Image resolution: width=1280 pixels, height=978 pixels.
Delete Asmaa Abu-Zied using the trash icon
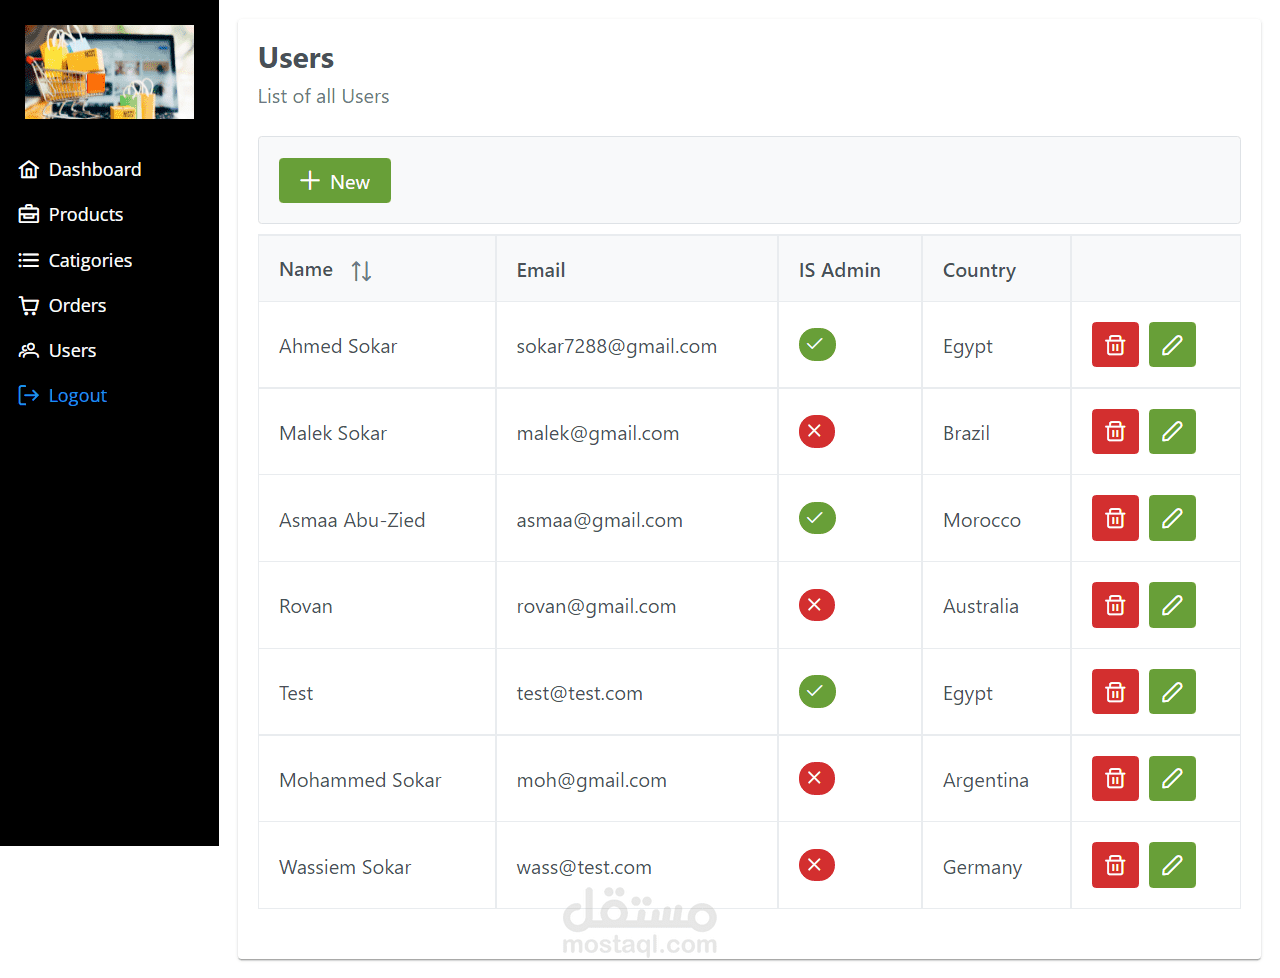click(1115, 519)
